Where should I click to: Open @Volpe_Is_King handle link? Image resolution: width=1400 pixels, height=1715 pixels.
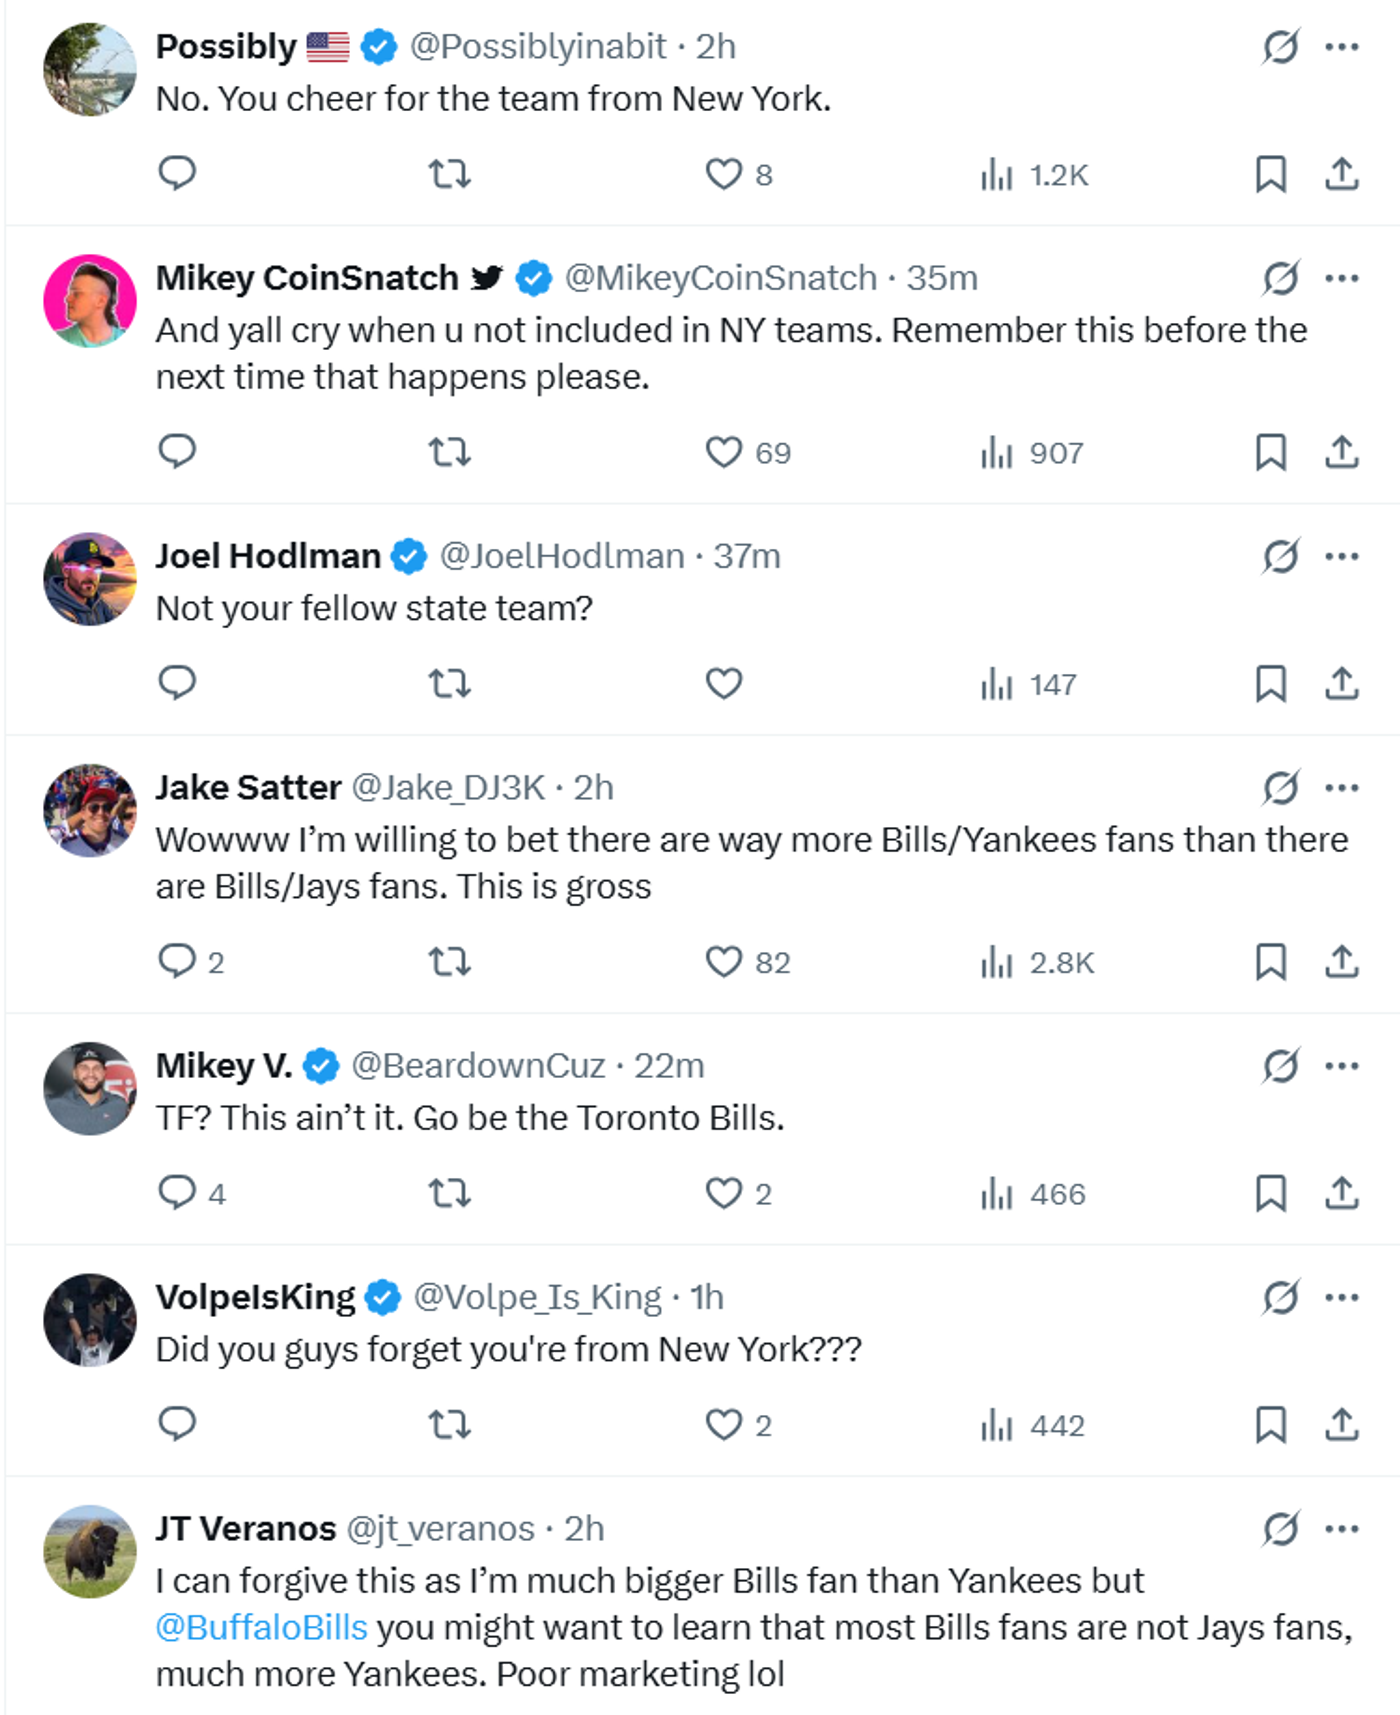point(537,1297)
